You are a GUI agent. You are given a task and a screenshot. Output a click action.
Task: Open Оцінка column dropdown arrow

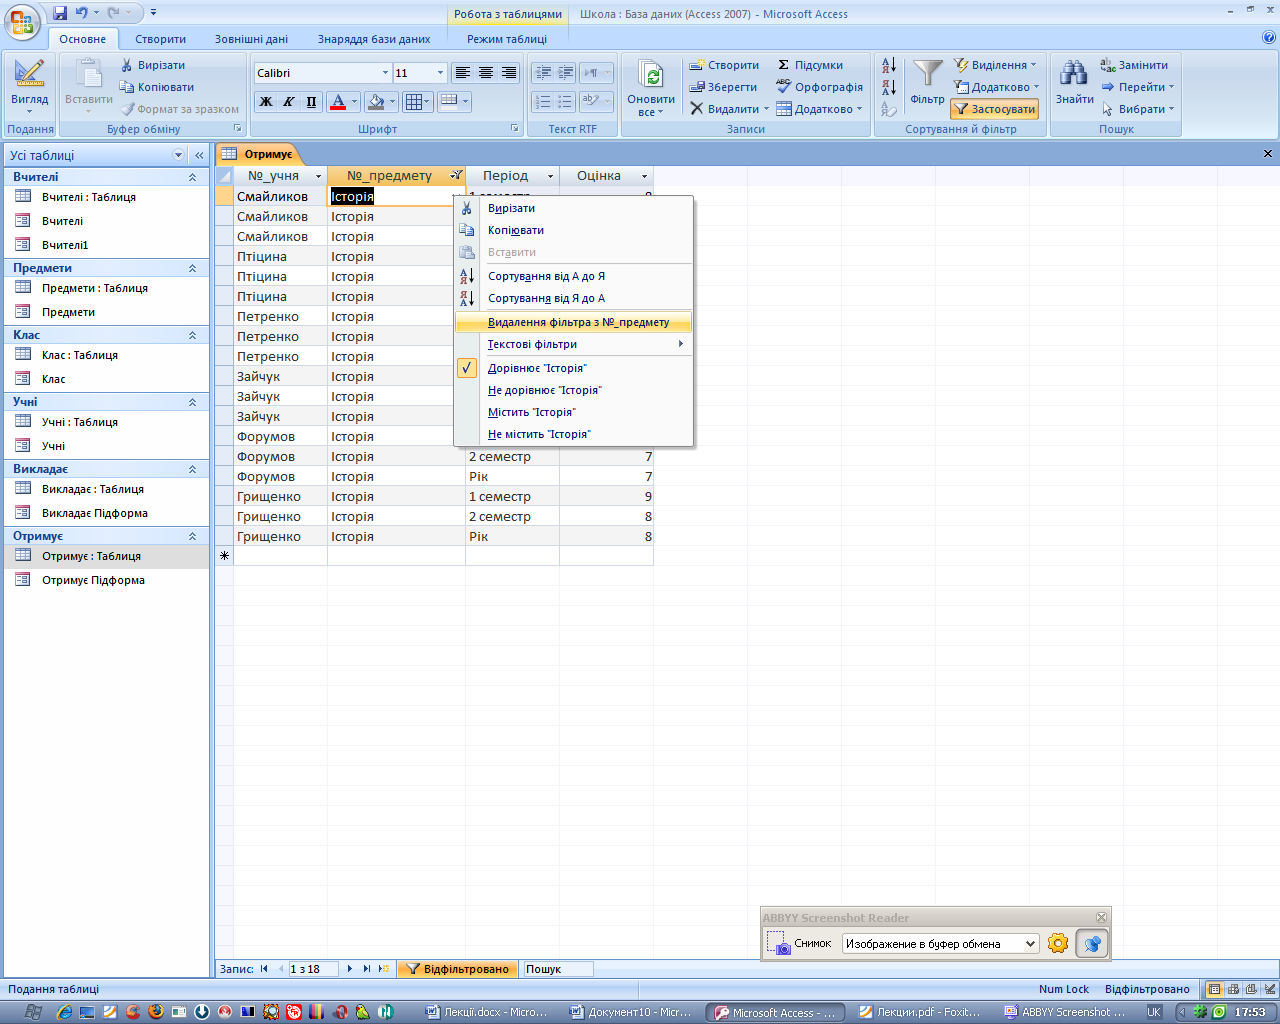(x=644, y=176)
